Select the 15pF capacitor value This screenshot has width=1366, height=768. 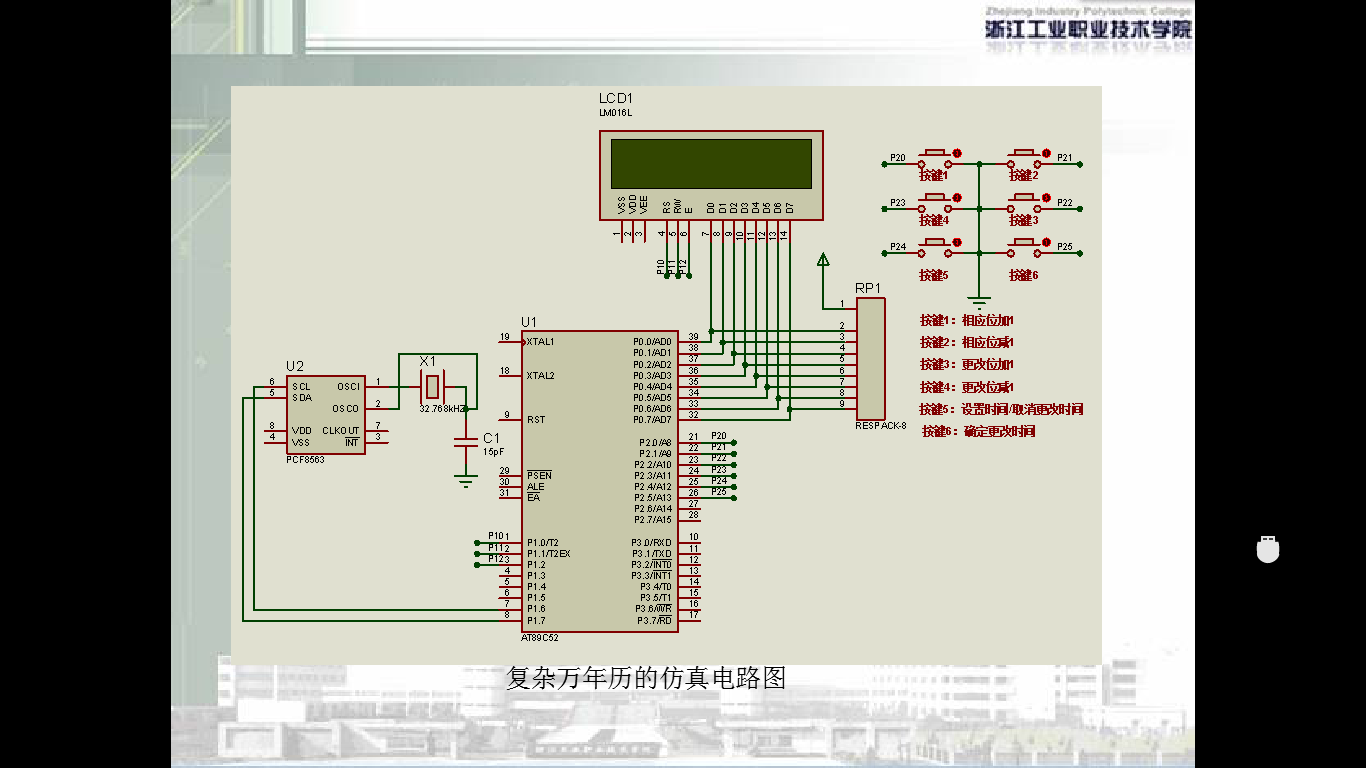(x=493, y=452)
